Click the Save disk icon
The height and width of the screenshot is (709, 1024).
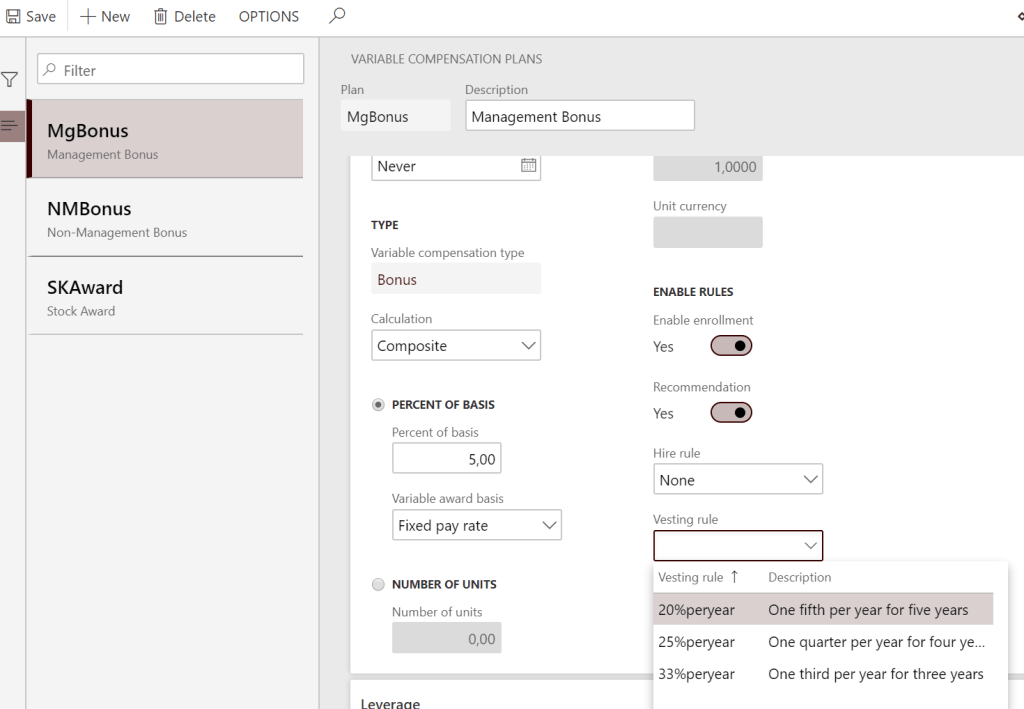pos(14,16)
